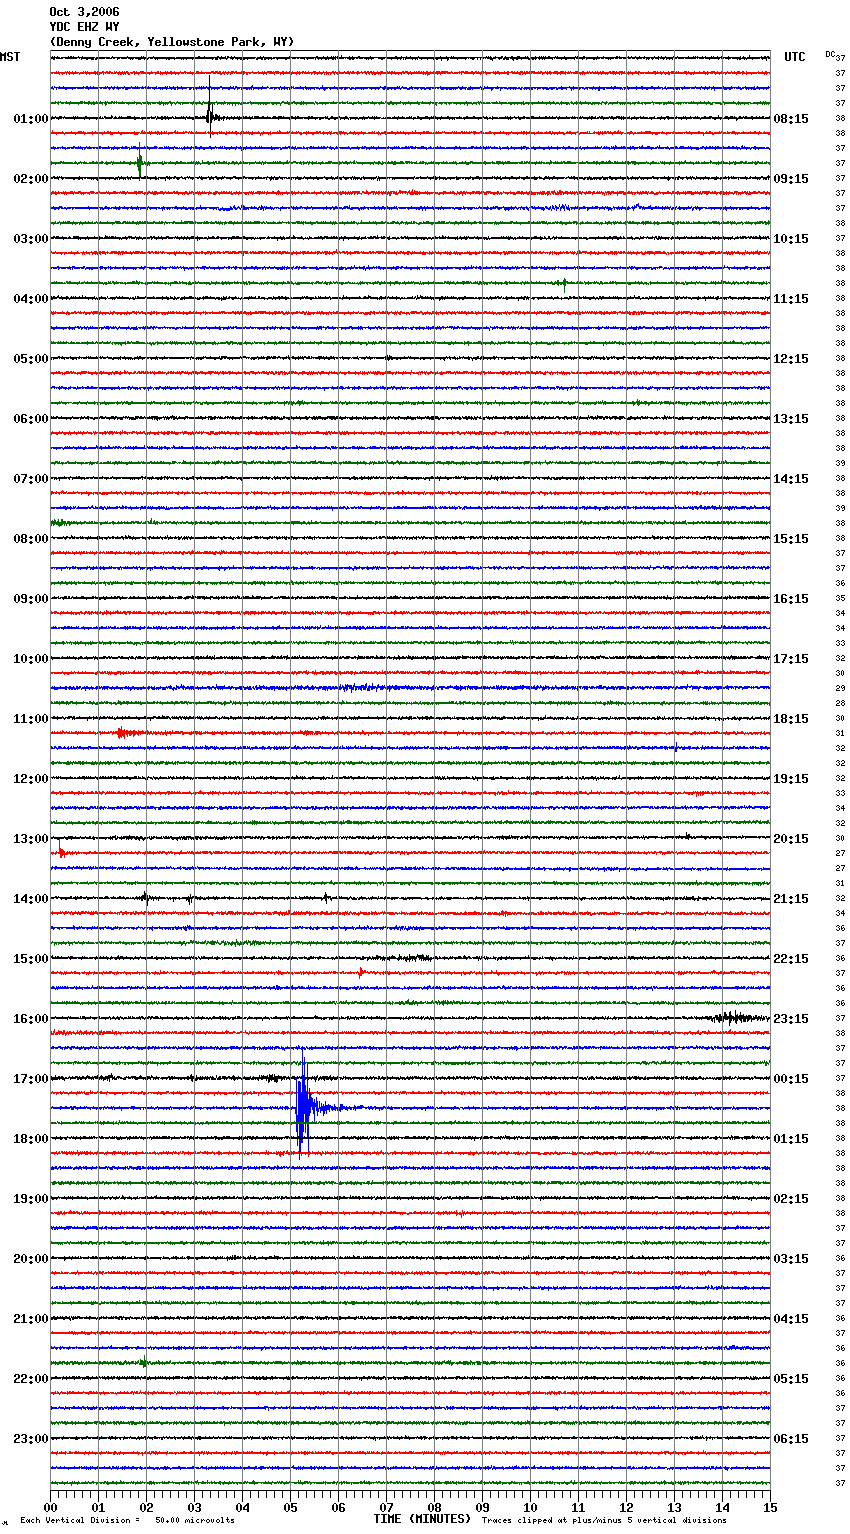Click the 20:00 MST time label
850x1534 pixels.
coord(31,1259)
